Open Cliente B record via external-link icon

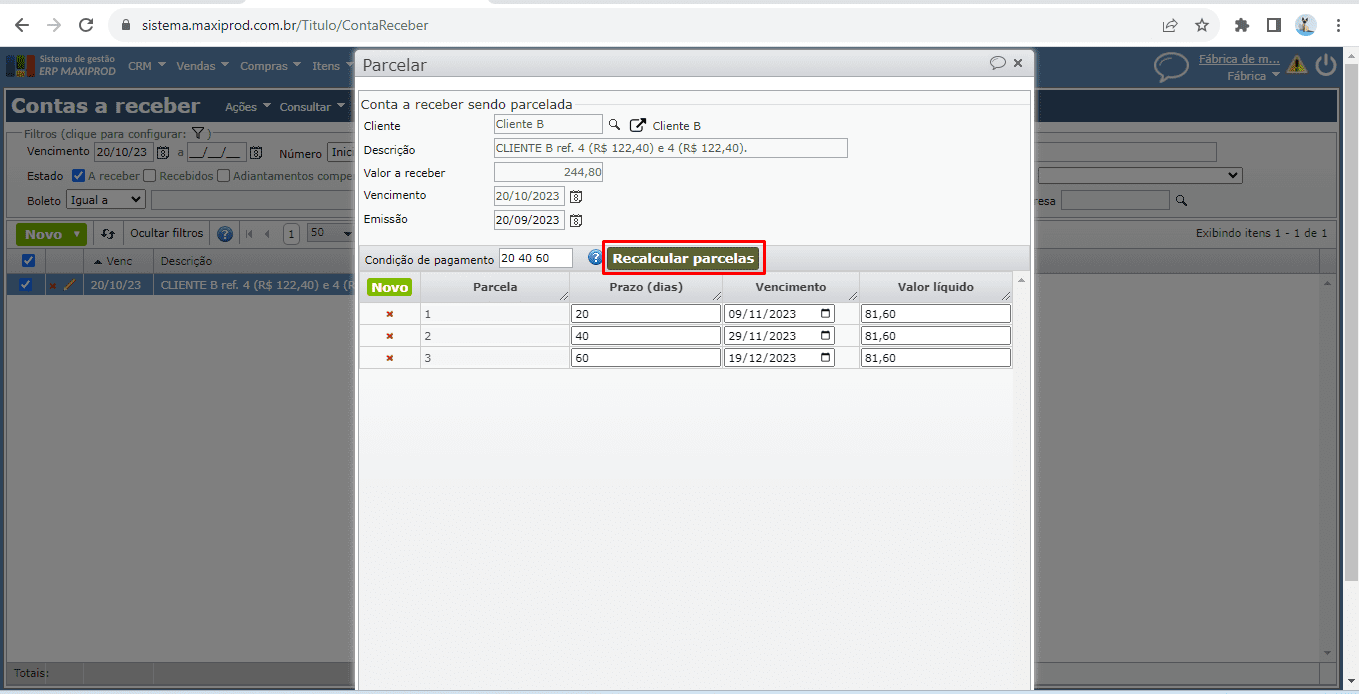coord(638,125)
